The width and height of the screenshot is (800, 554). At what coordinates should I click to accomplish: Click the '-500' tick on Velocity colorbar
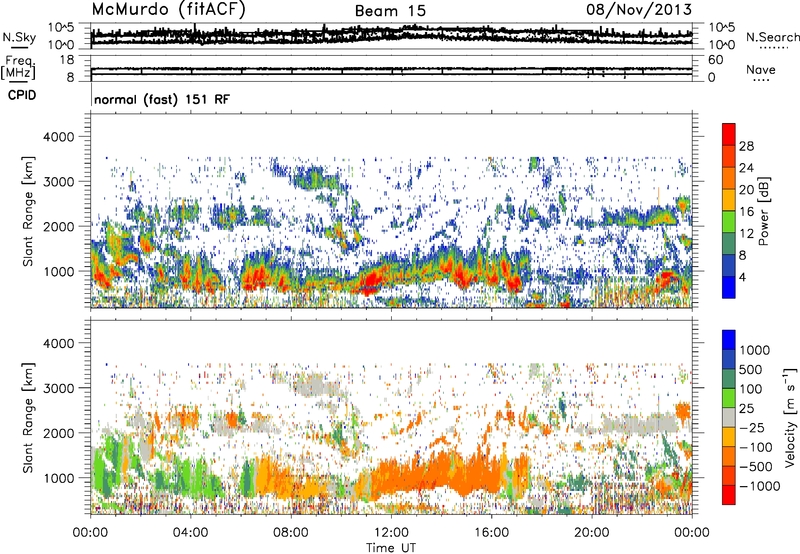tap(756, 467)
